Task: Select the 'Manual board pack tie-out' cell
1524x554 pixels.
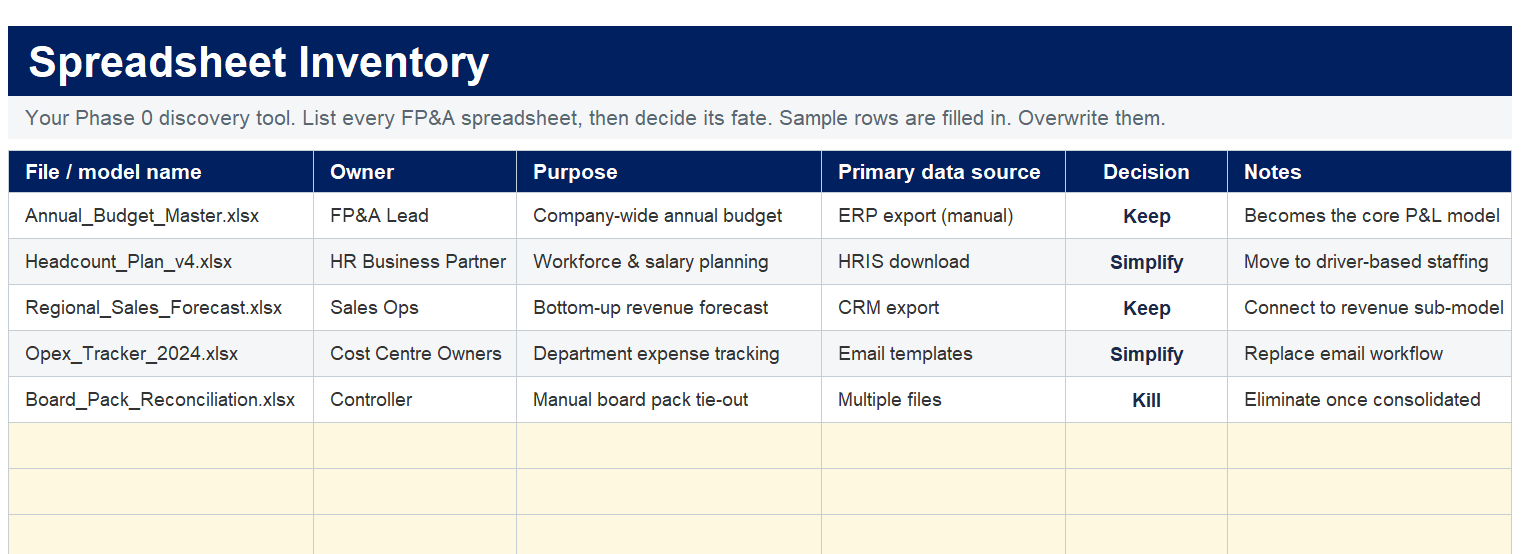Action: [669, 400]
